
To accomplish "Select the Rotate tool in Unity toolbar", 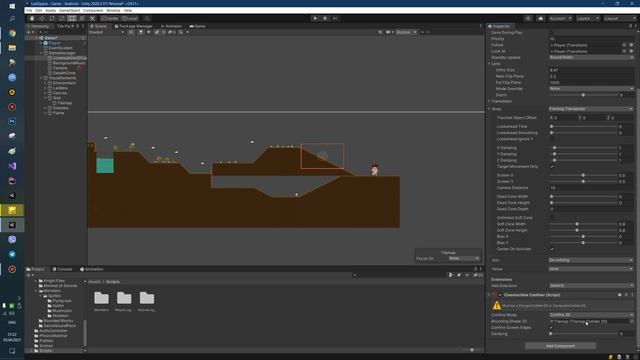I will [52, 18].
